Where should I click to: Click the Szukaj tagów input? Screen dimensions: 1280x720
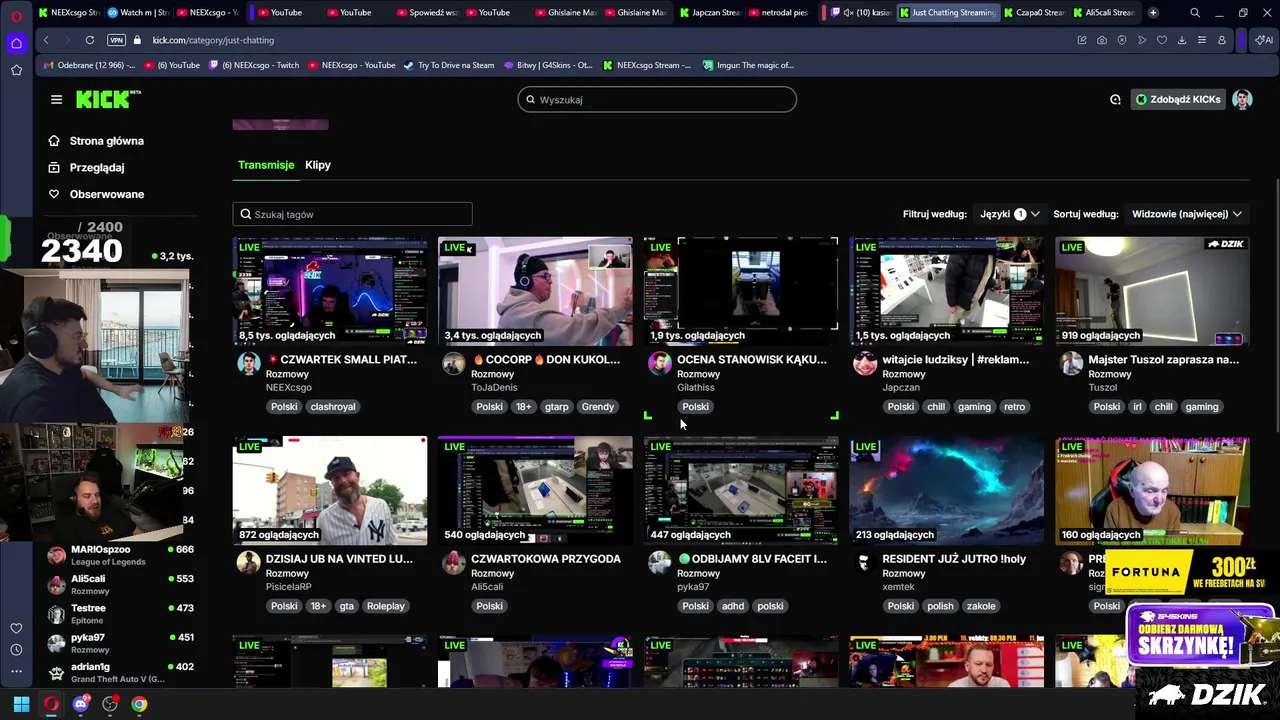(x=352, y=214)
